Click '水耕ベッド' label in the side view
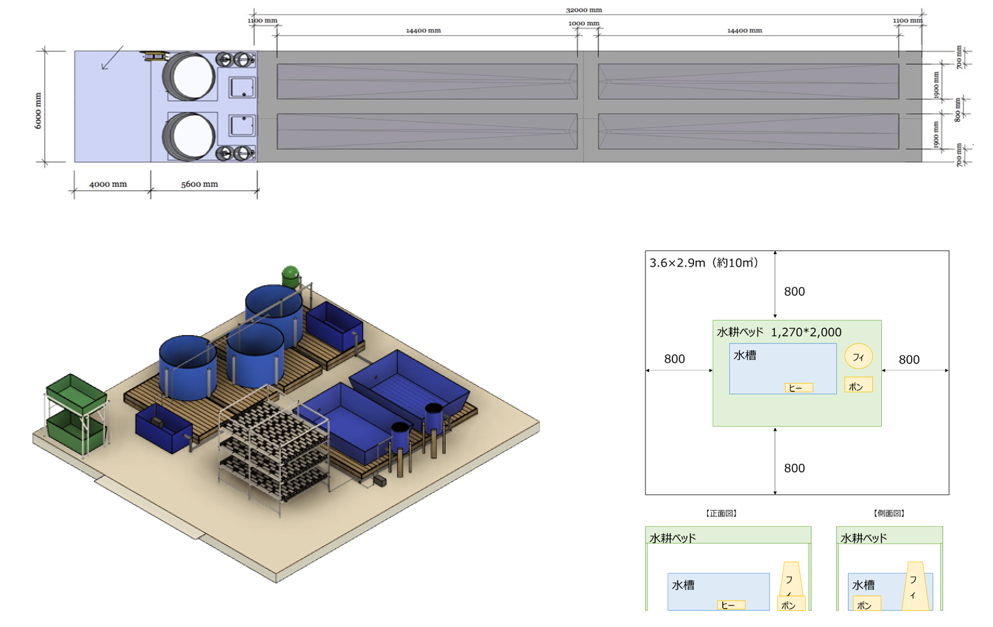Viewport: 993px width, 627px height. pos(864,538)
